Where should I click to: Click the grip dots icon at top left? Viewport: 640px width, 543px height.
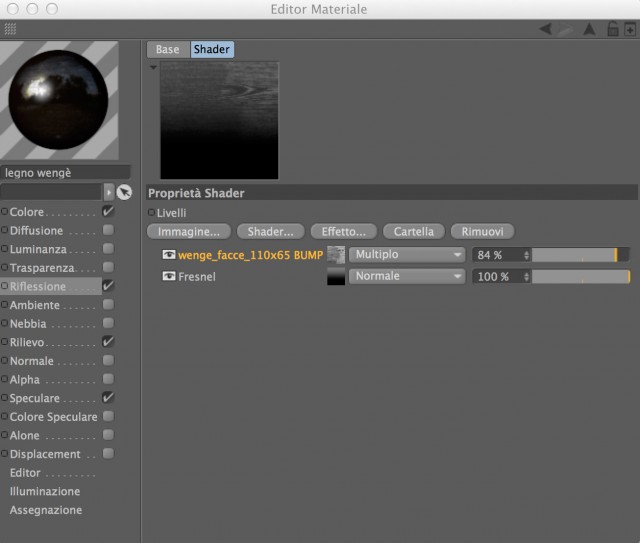pos(10,29)
